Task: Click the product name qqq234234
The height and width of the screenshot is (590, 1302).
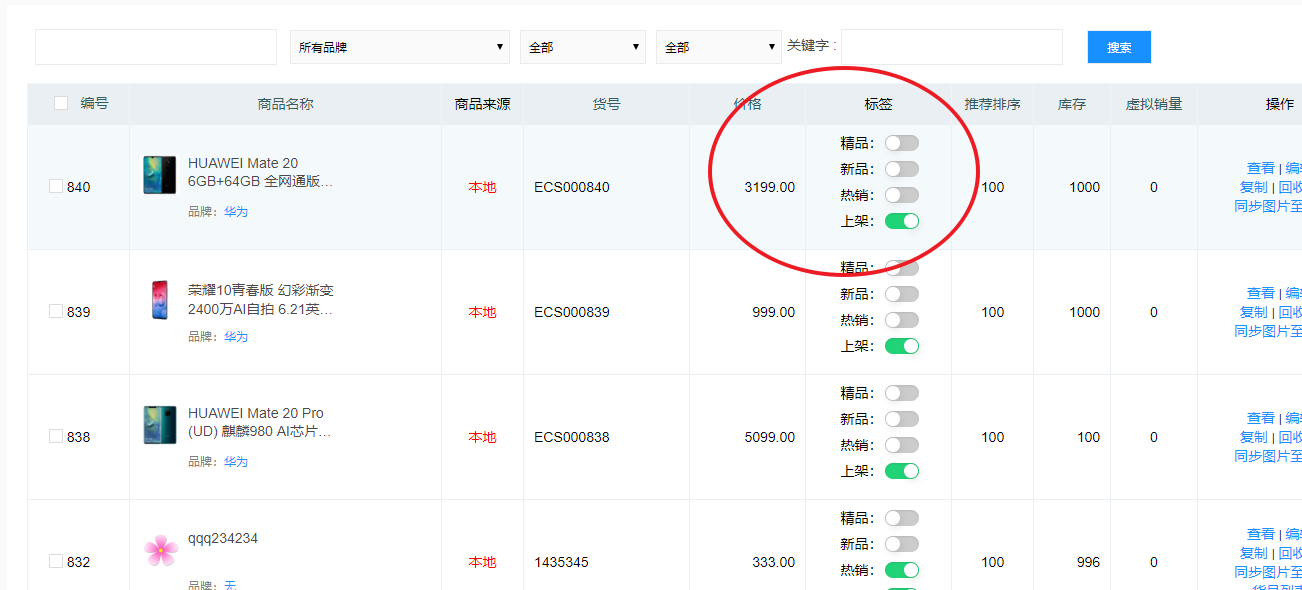Action: pyautogui.click(x=223, y=538)
